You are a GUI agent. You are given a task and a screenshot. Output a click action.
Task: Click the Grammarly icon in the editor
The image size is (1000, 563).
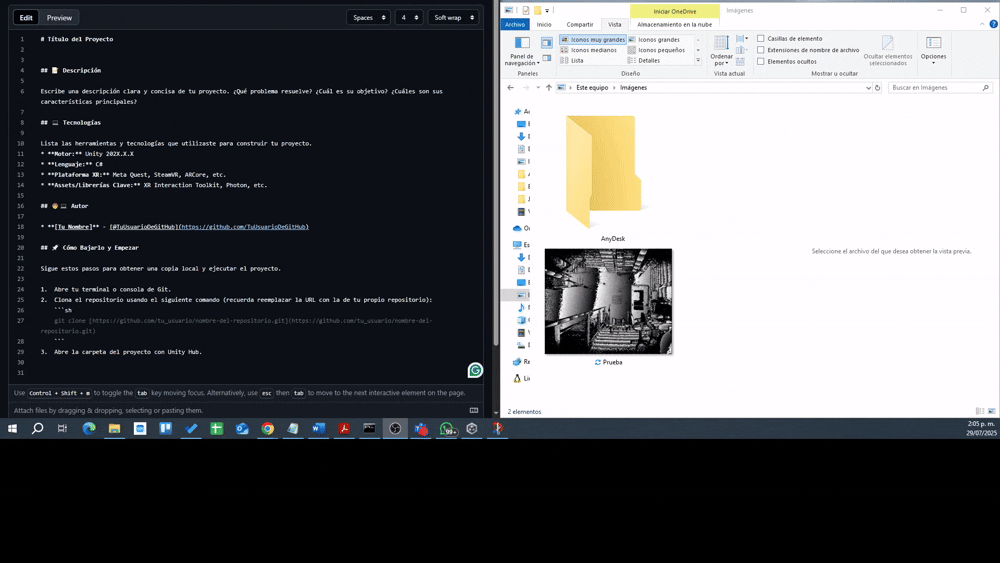pyautogui.click(x=476, y=370)
